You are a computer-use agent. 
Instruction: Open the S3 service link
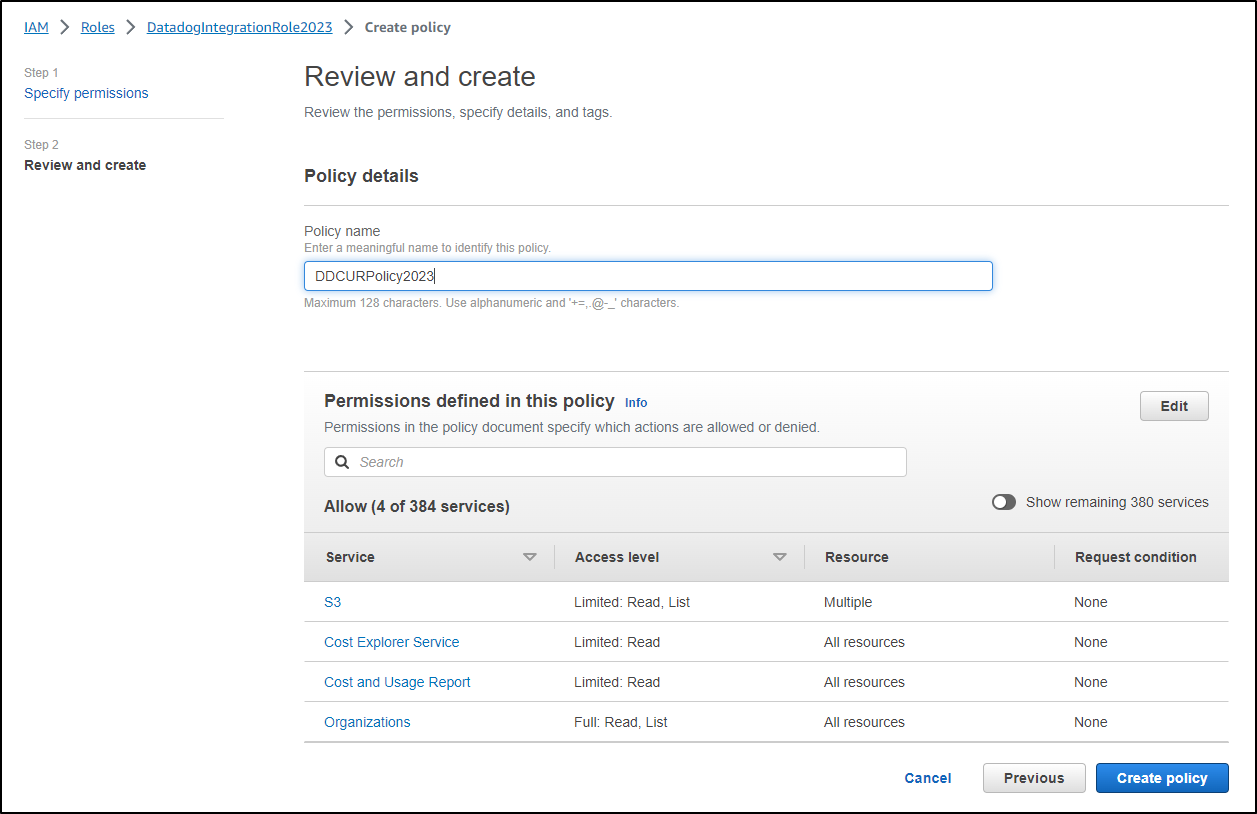click(x=333, y=602)
